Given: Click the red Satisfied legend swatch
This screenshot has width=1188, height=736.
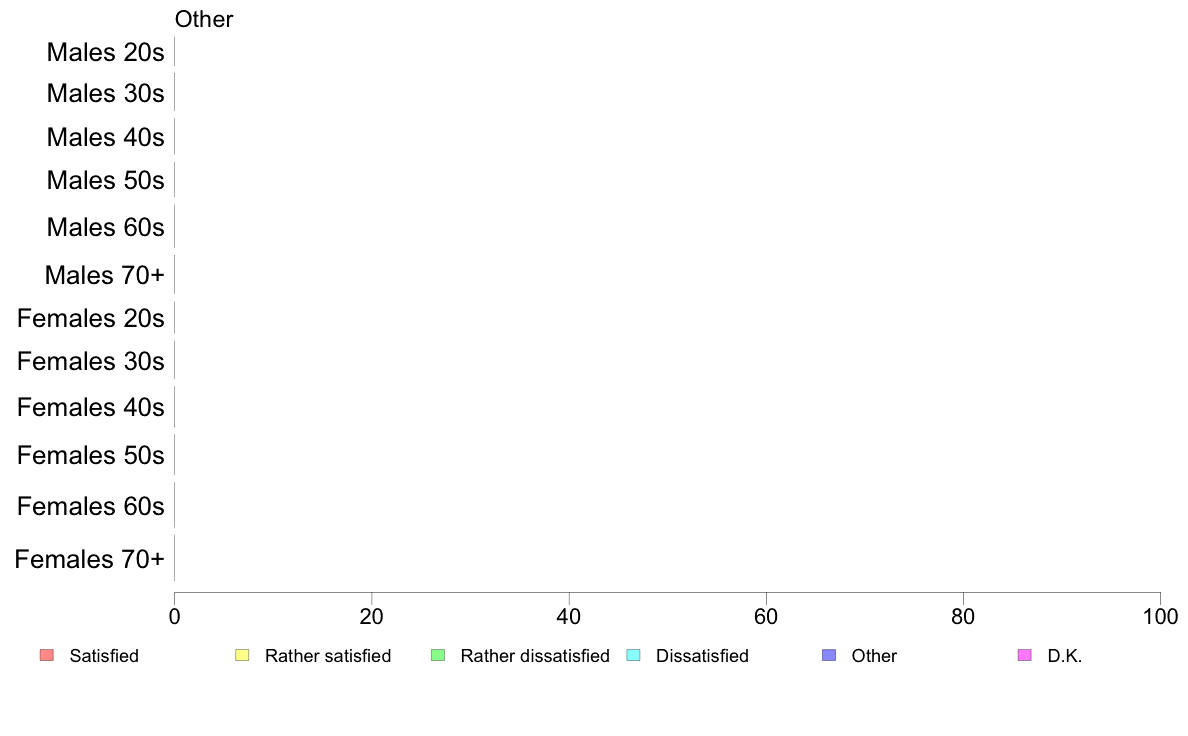Looking at the screenshot, I should coord(47,655).
